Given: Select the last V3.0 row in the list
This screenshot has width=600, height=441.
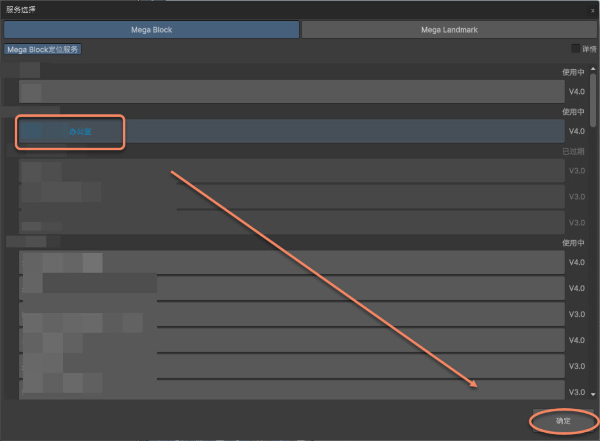Looking at the screenshot, I should coord(290,390).
